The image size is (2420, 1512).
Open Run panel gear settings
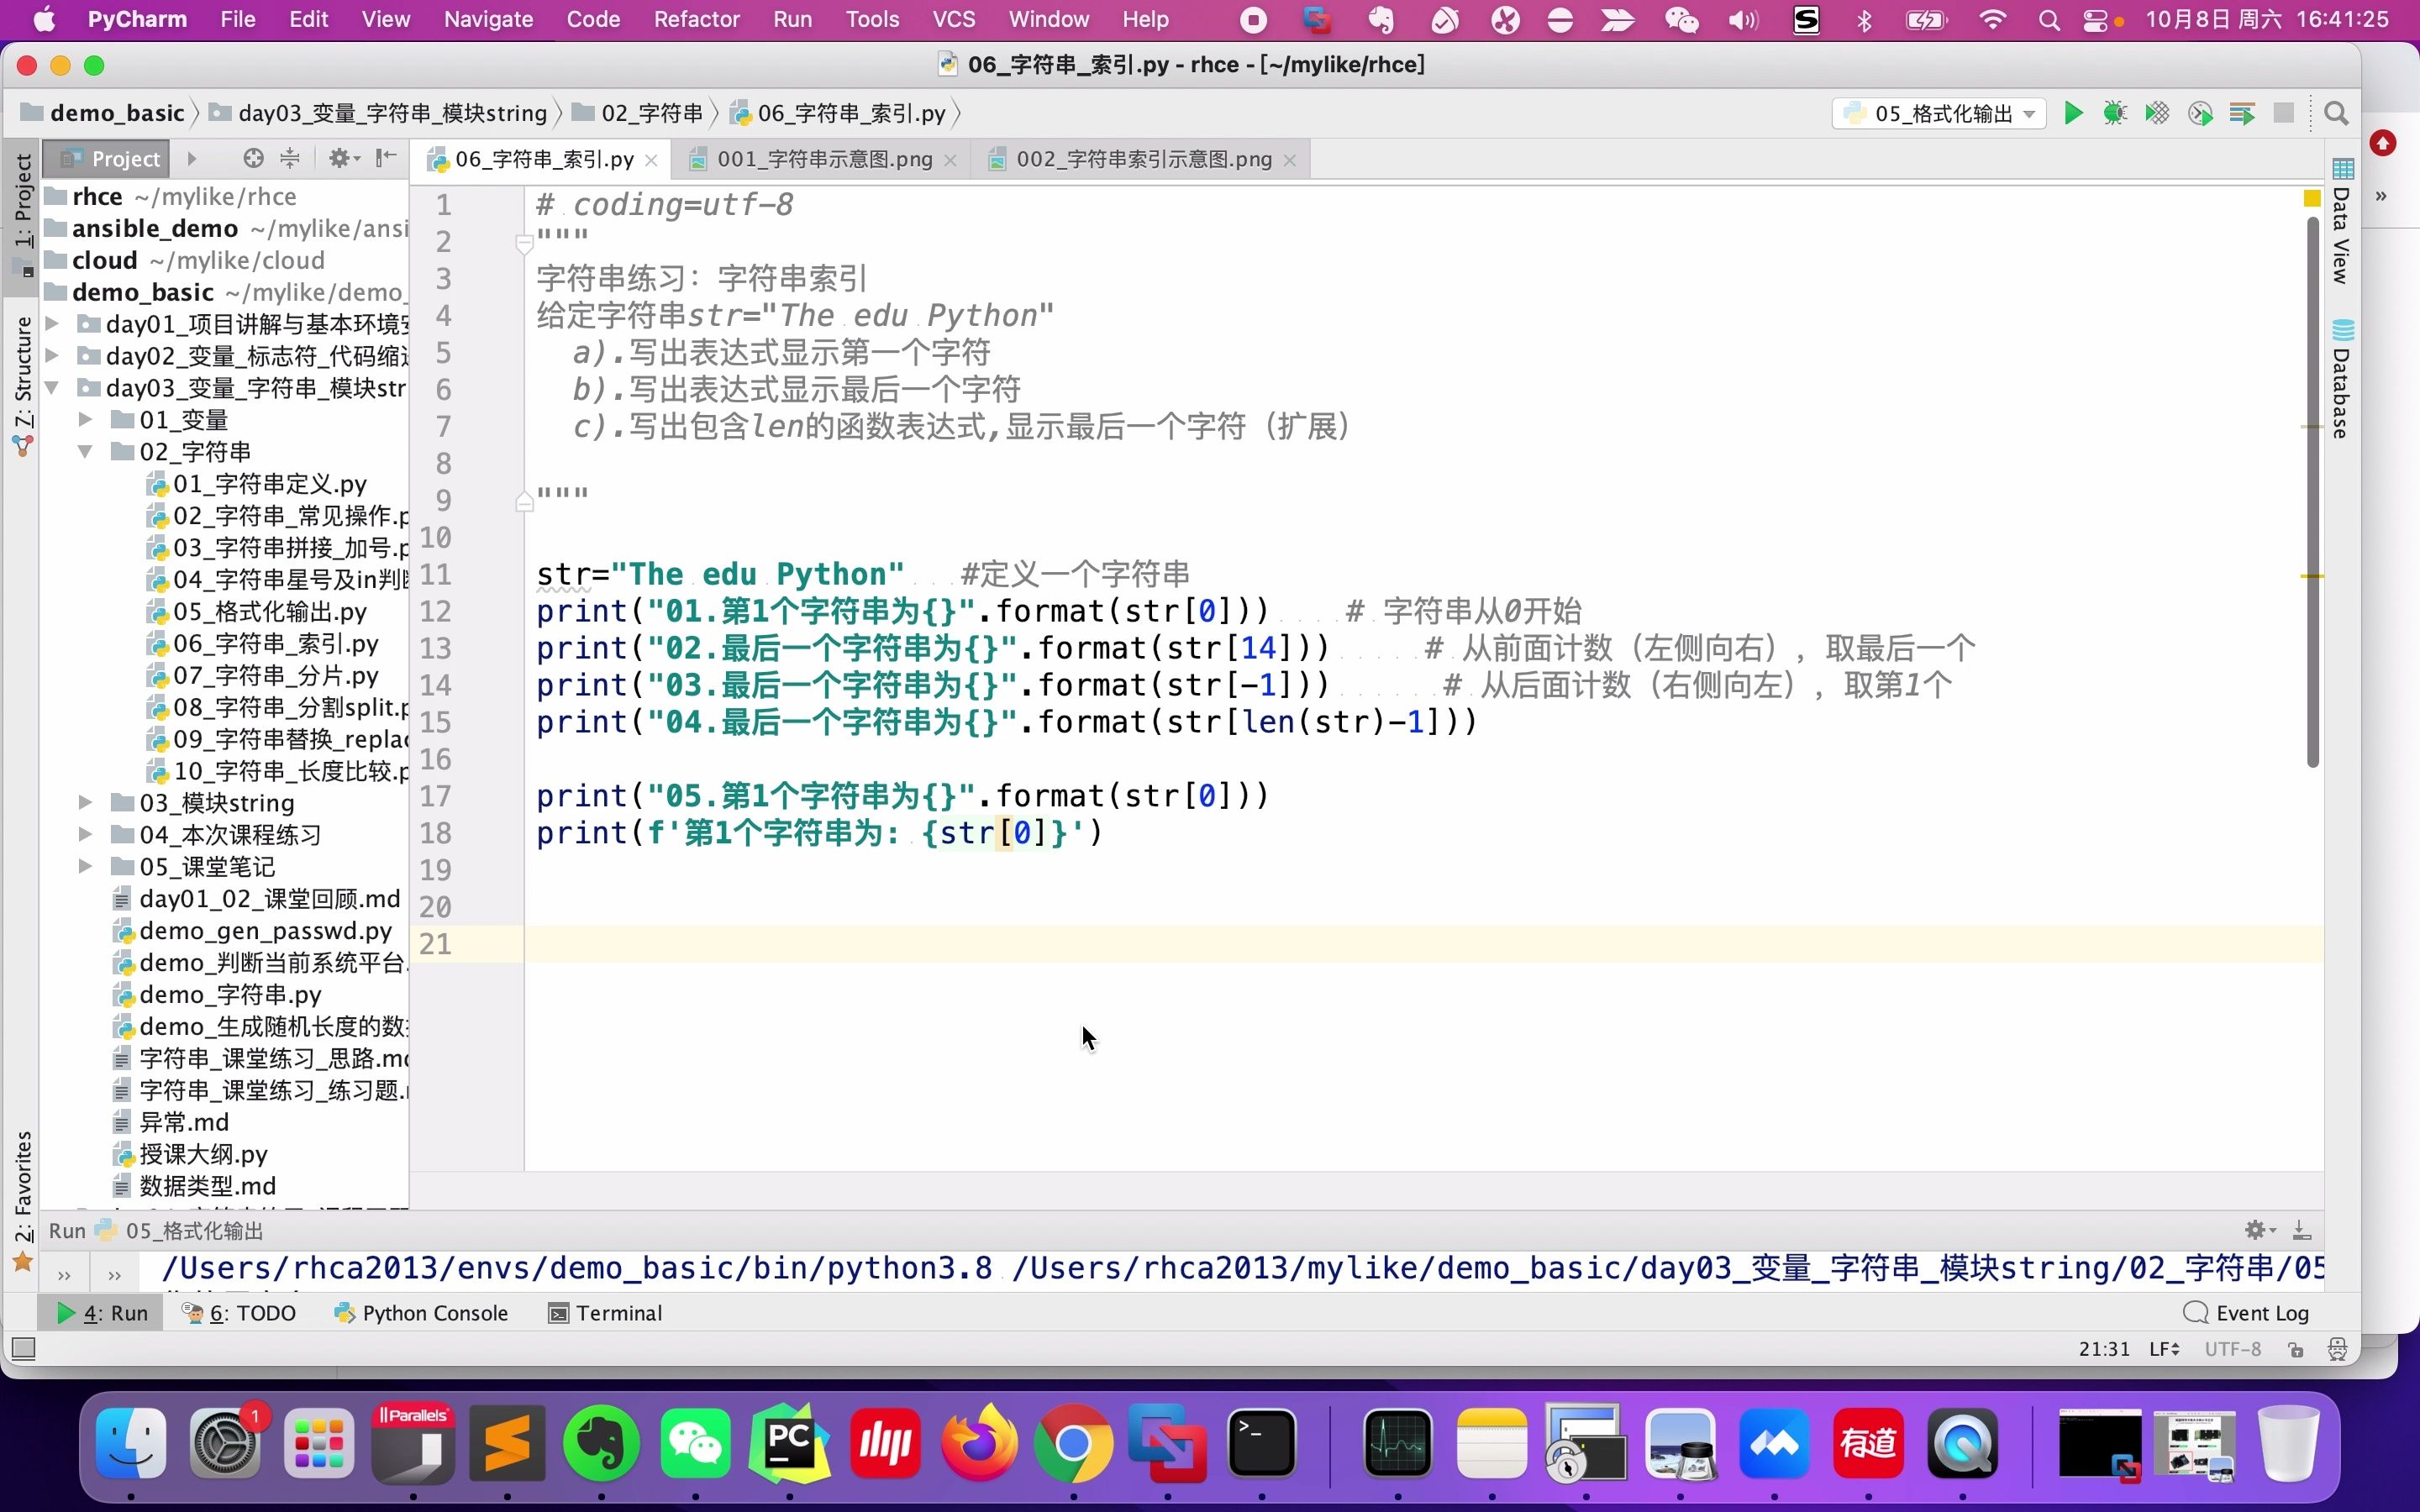[2259, 1230]
